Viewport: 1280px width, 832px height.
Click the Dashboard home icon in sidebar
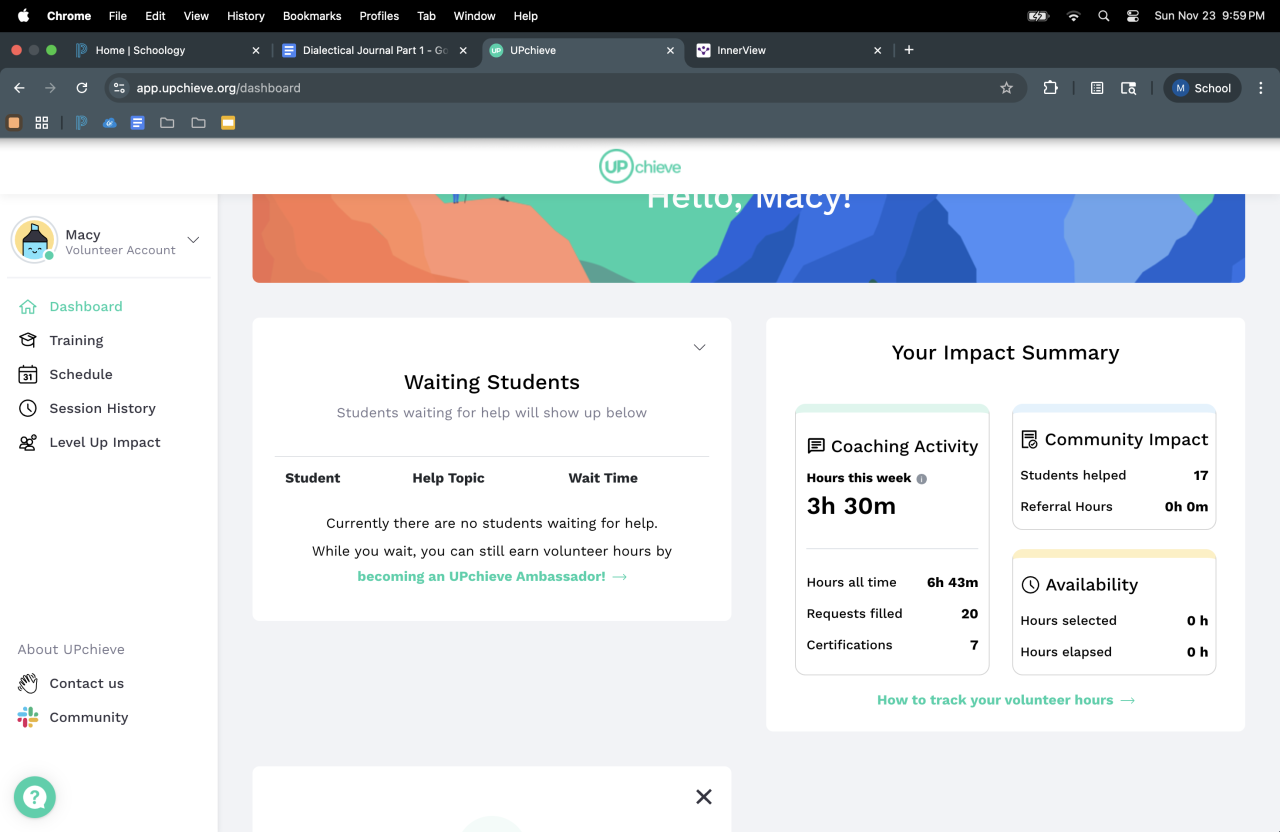point(28,307)
